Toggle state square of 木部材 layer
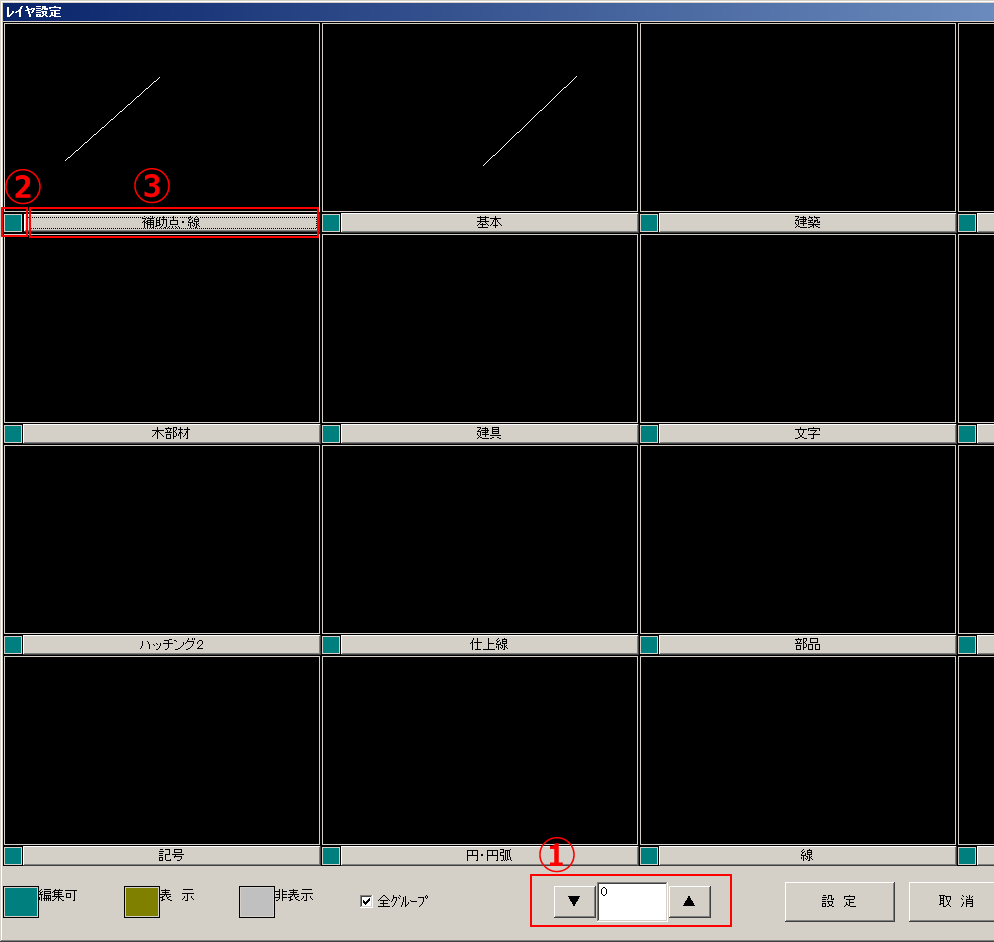Image resolution: width=994 pixels, height=942 pixels. point(13,434)
